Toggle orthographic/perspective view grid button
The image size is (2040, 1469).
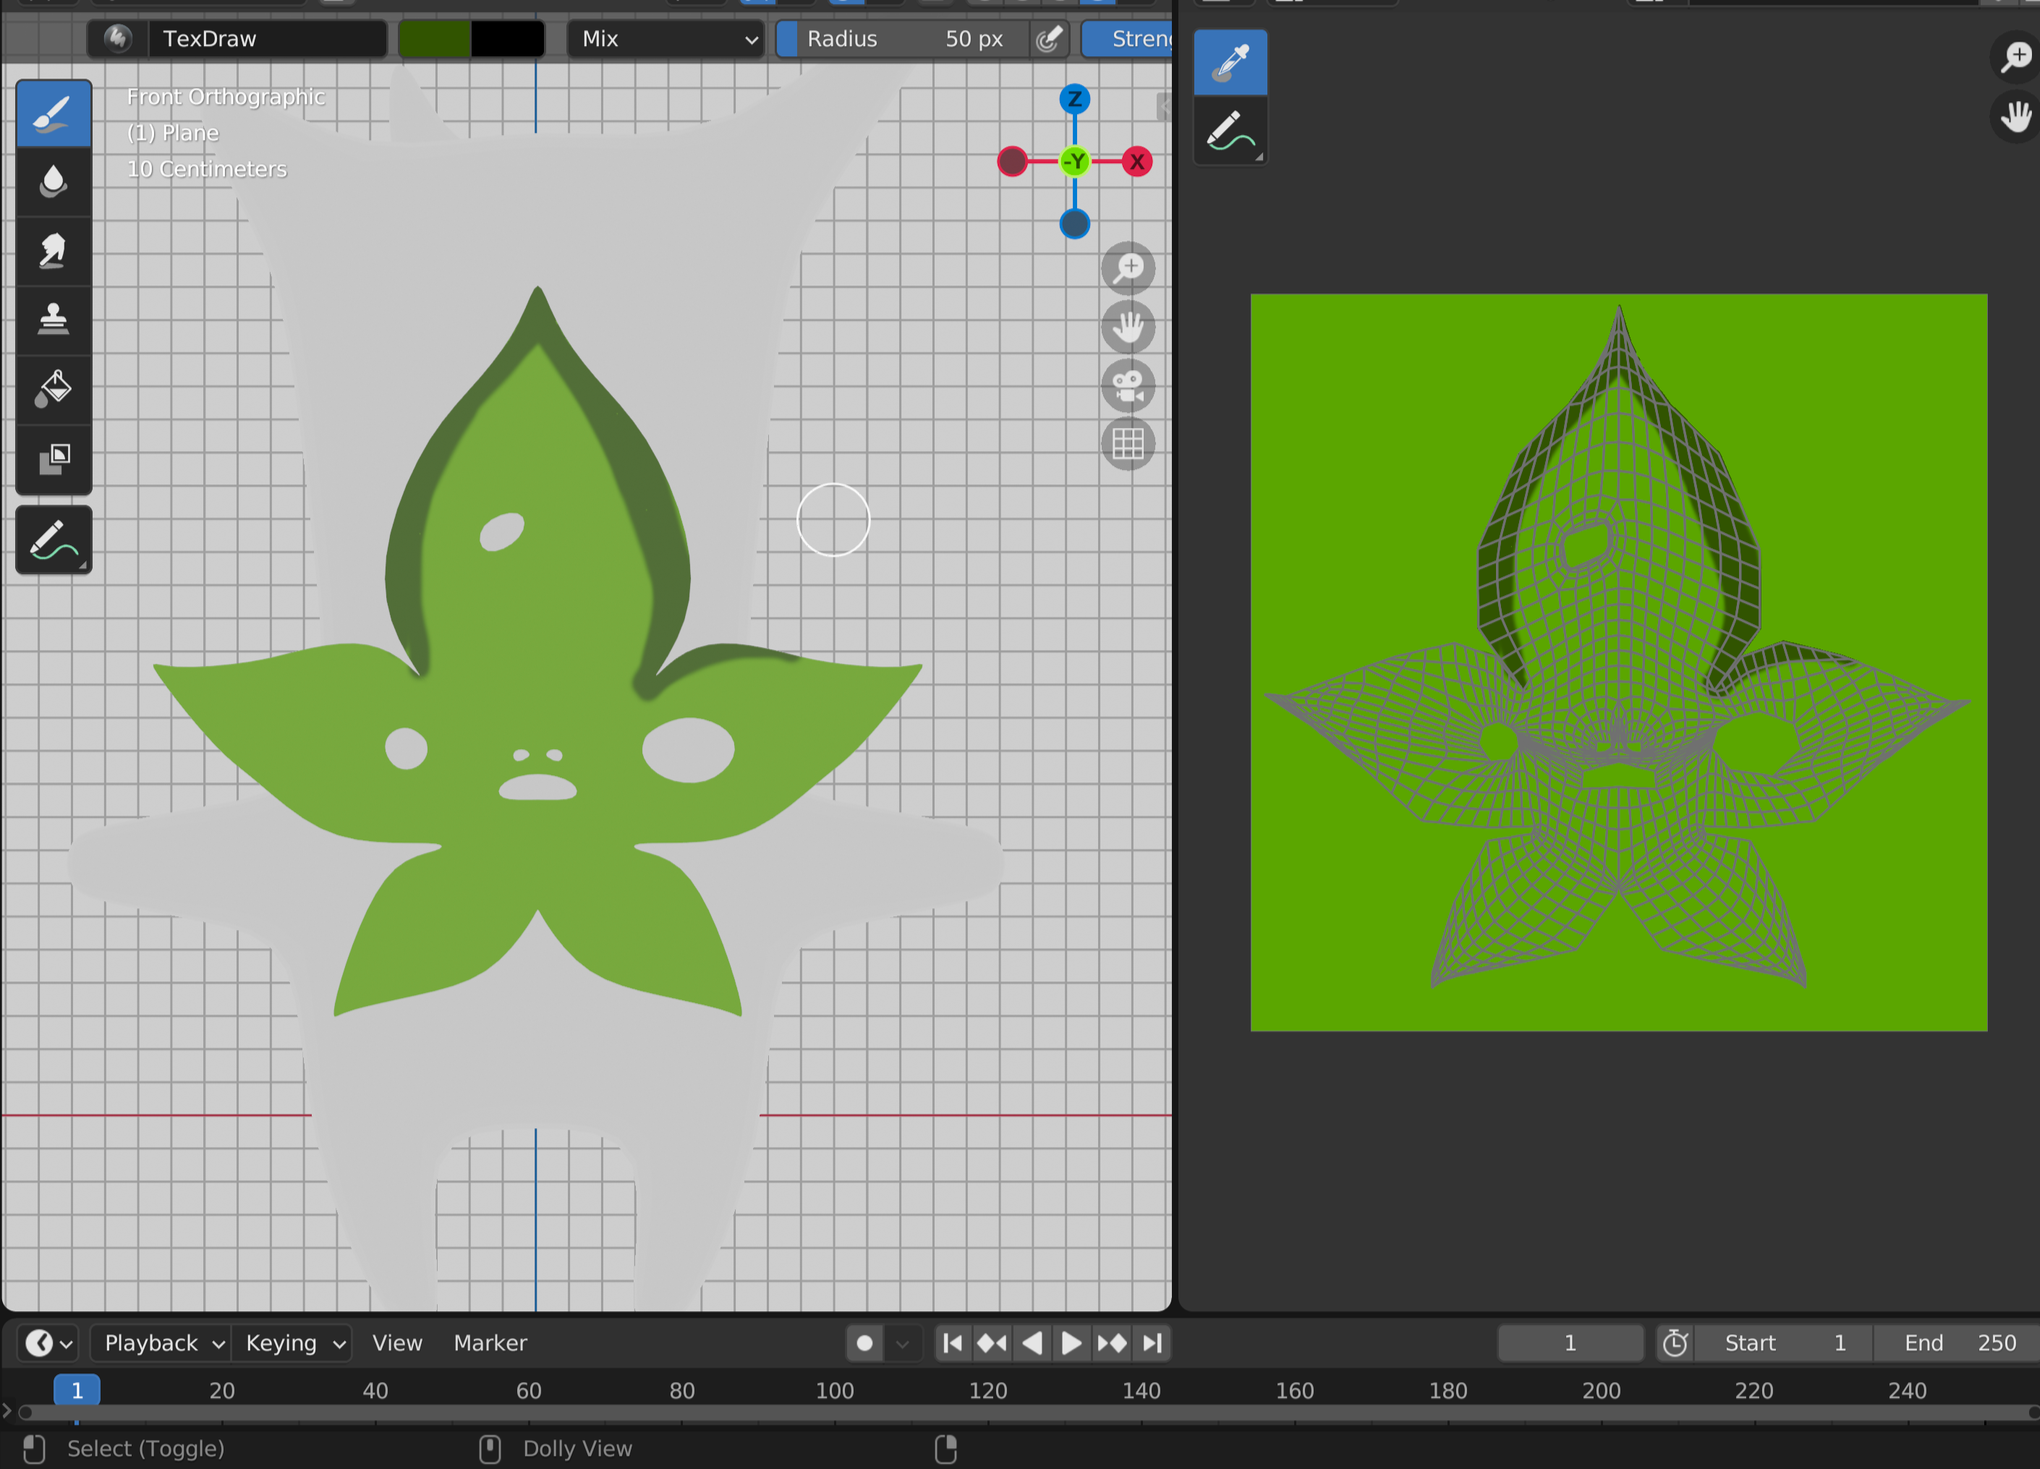1128,444
